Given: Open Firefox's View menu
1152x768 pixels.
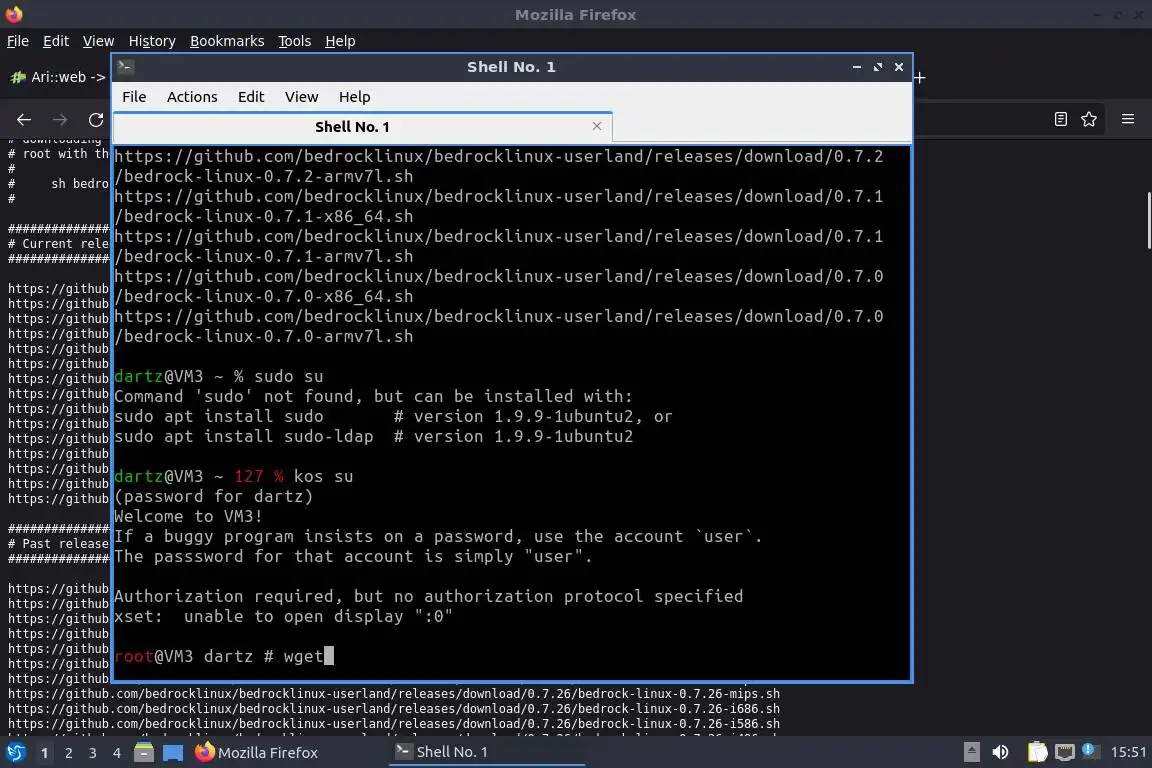Looking at the screenshot, I should (98, 41).
